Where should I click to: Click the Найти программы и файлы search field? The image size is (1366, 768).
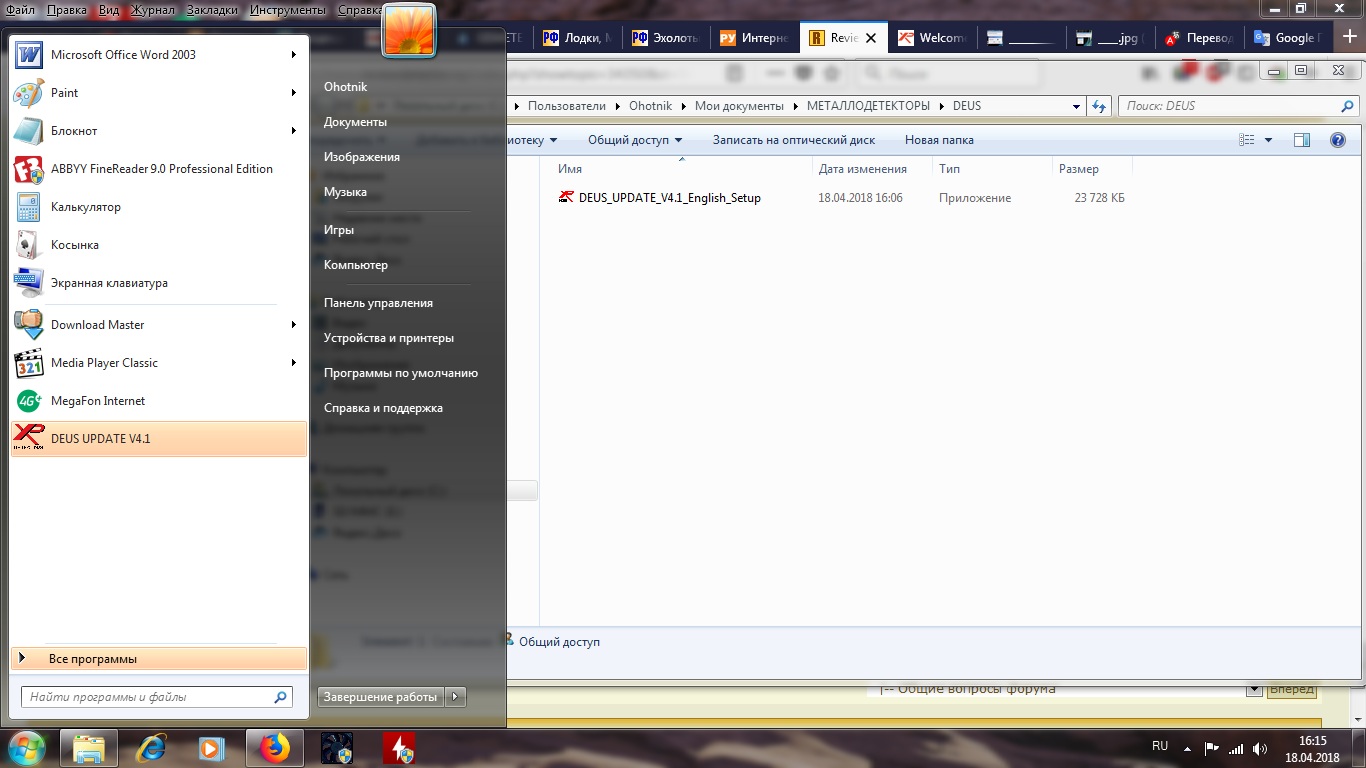tap(148, 697)
